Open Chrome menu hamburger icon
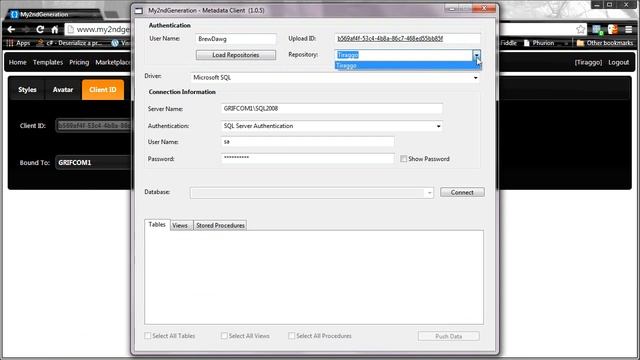Image resolution: width=640 pixels, height=360 pixels. [x=629, y=29]
